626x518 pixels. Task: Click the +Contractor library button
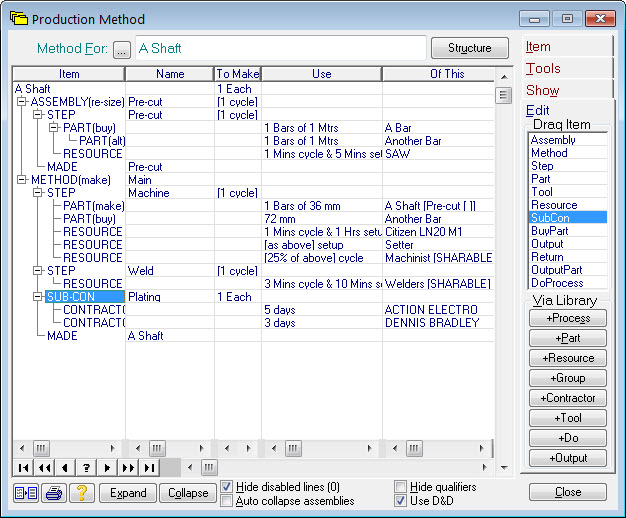[x=568, y=398]
